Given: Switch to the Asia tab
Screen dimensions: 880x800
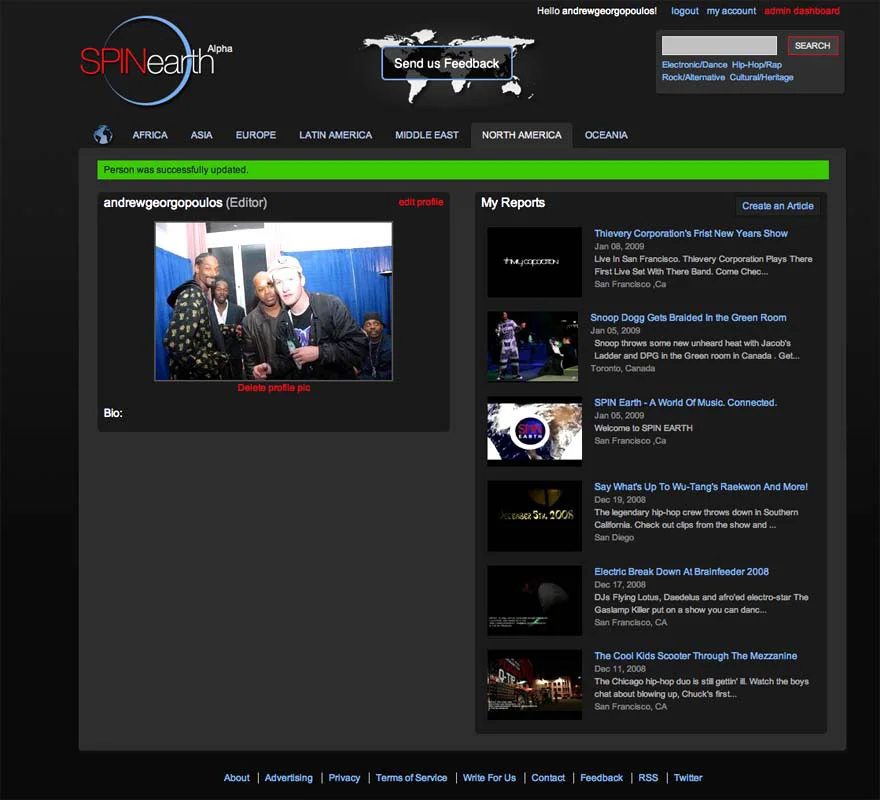Looking at the screenshot, I should [x=201, y=135].
